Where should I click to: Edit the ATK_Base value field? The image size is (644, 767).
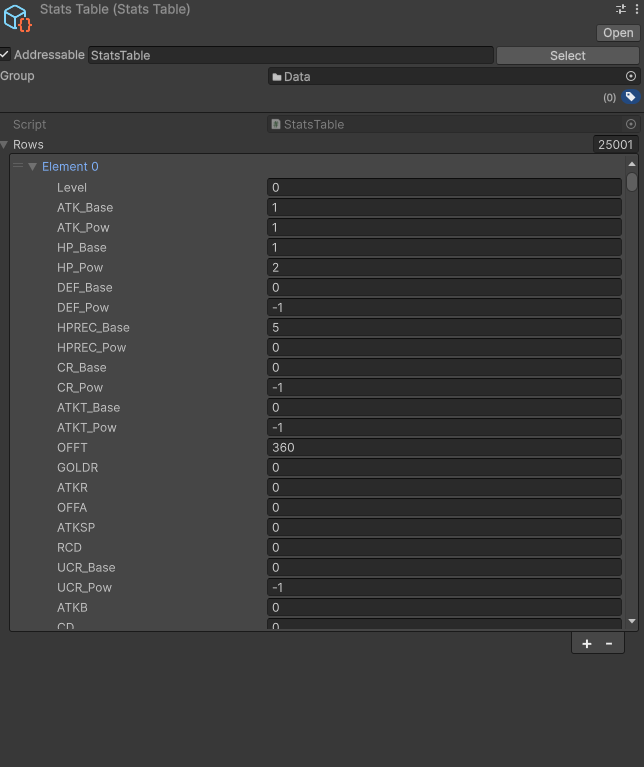pos(444,207)
